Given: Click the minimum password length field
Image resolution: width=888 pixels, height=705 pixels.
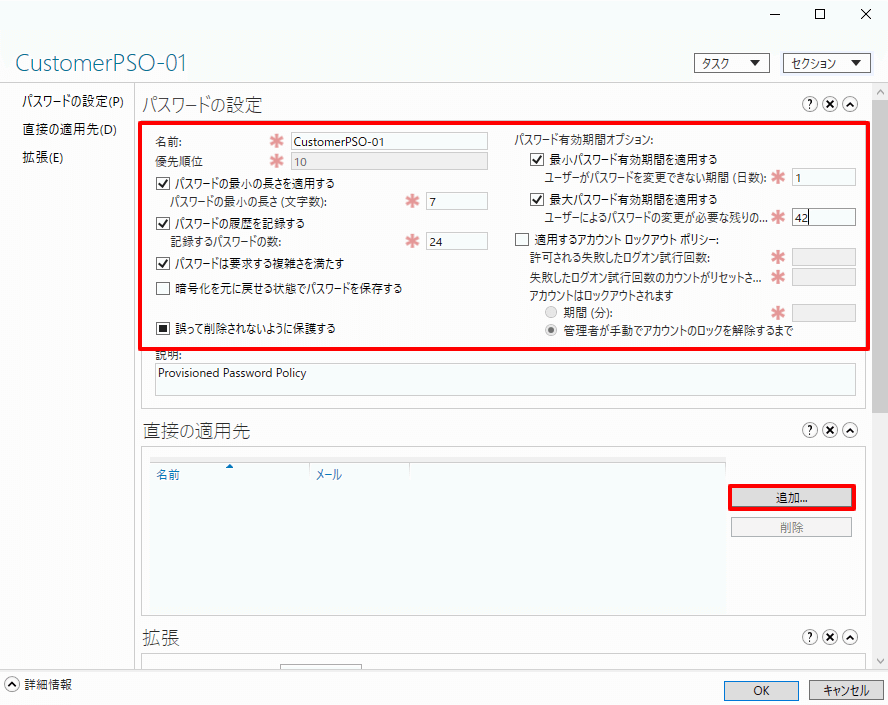Looking at the screenshot, I should click(x=456, y=202).
